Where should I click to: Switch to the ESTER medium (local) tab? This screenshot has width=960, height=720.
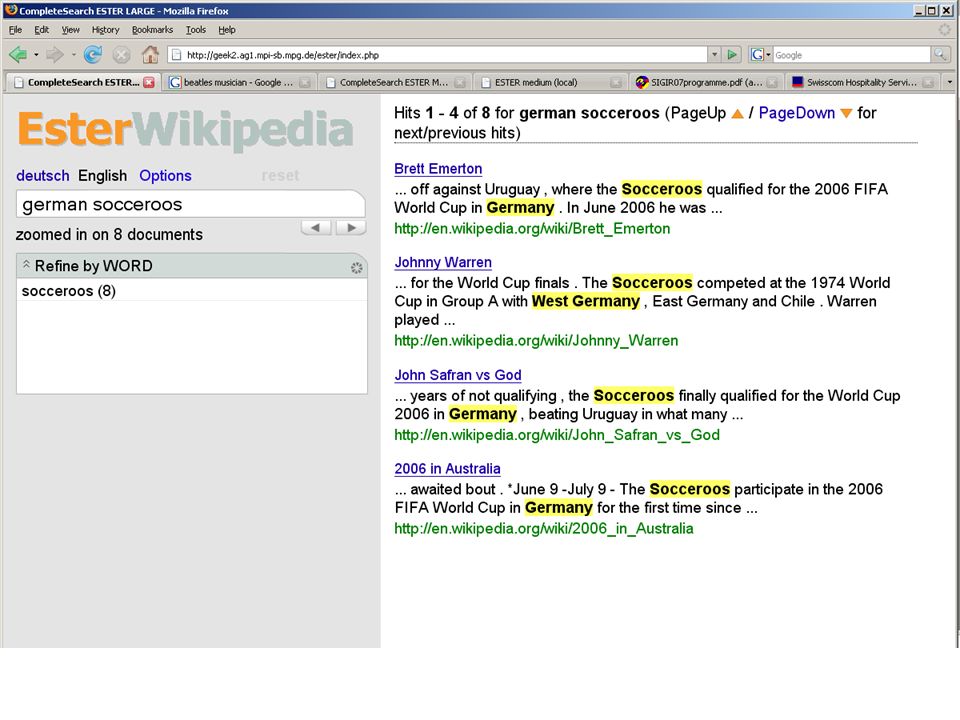click(551, 82)
